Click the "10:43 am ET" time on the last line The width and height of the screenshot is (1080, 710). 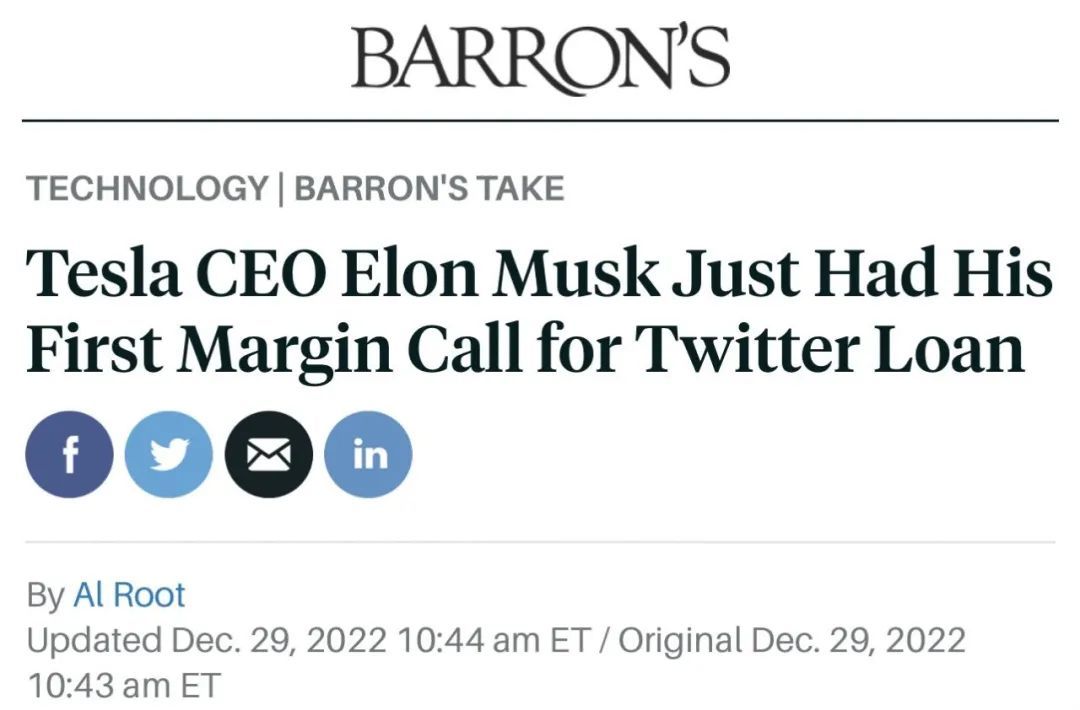click(x=122, y=686)
